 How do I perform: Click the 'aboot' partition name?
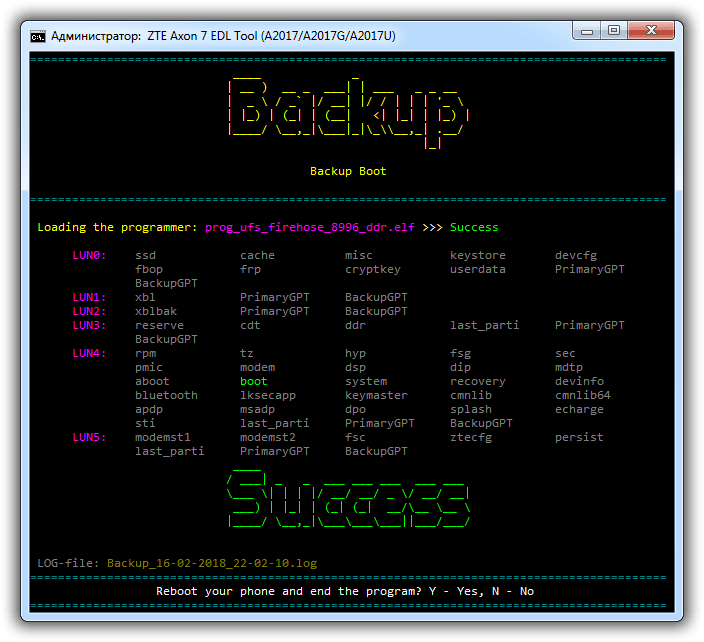(x=152, y=381)
